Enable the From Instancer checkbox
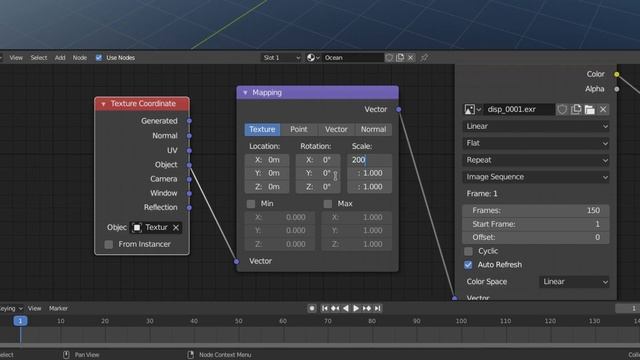 click(109, 244)
